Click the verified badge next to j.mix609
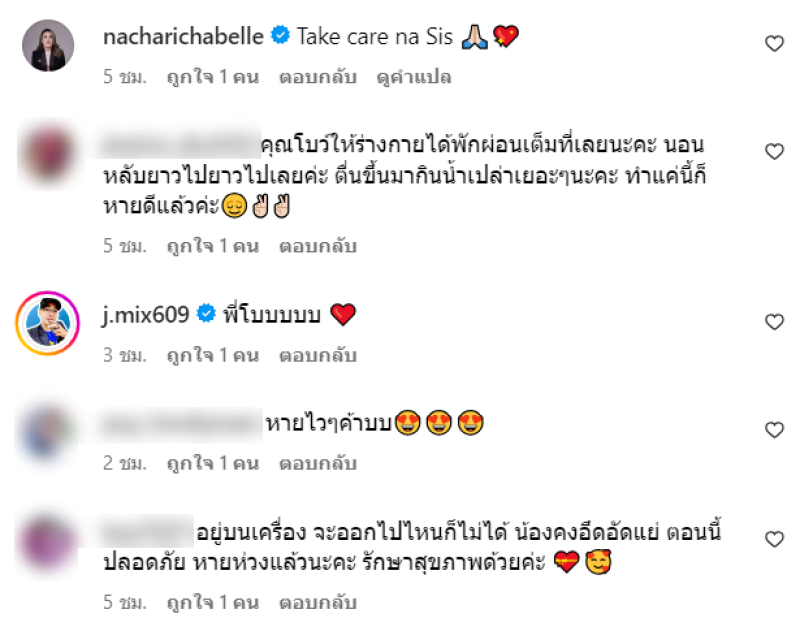800x631 pixels. point(206,313)
